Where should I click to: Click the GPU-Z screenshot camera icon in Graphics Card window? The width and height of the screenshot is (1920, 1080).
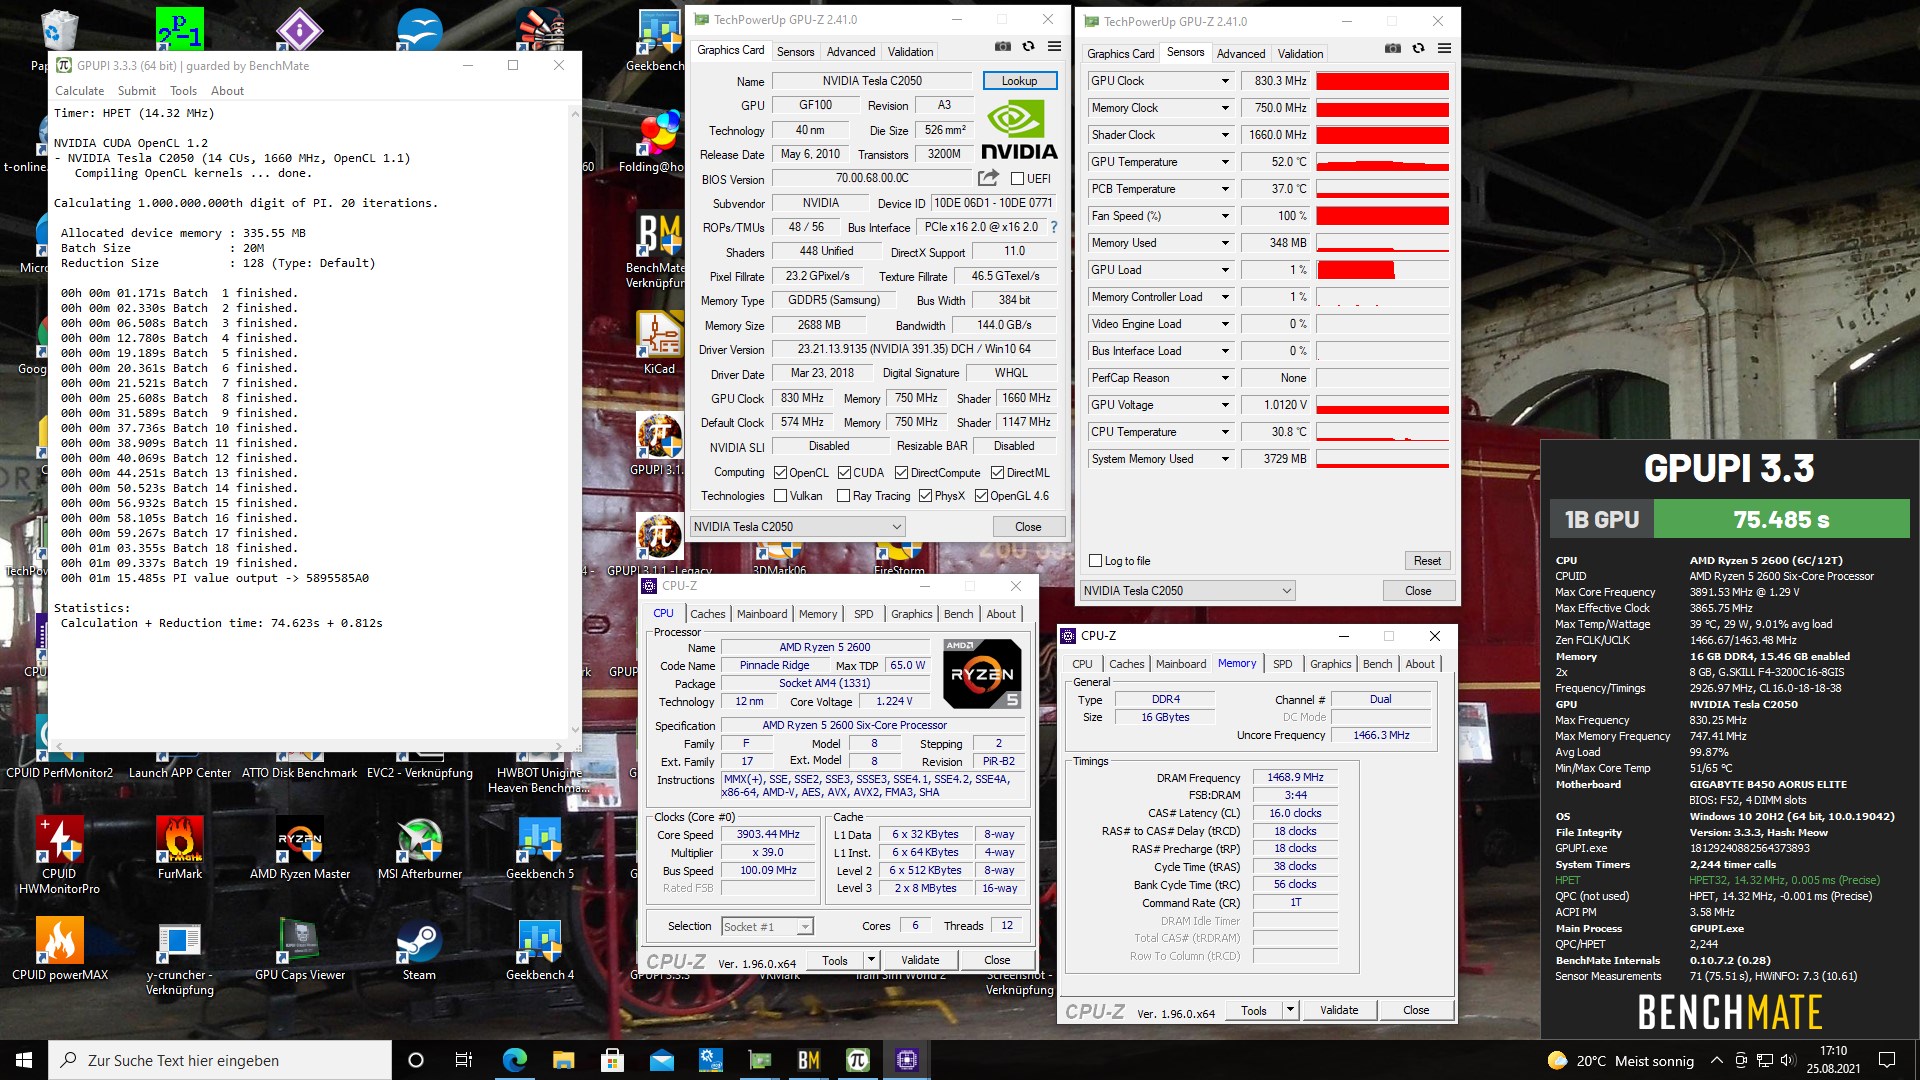point(1002,46)
